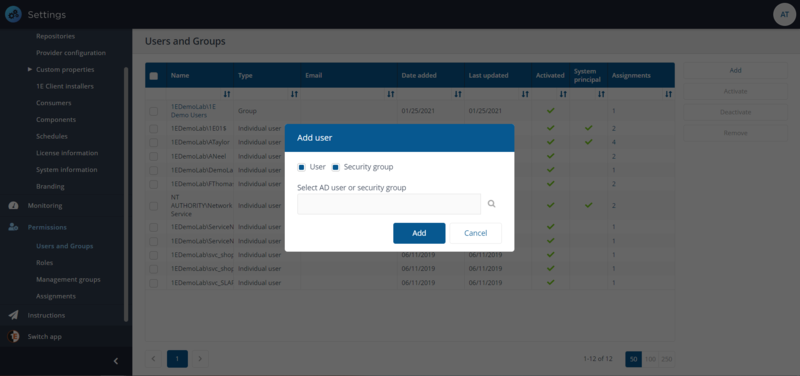Screen dimensions: 800x376
Task: Expand the Custom properties tree item
Action: tap(30, 69)
